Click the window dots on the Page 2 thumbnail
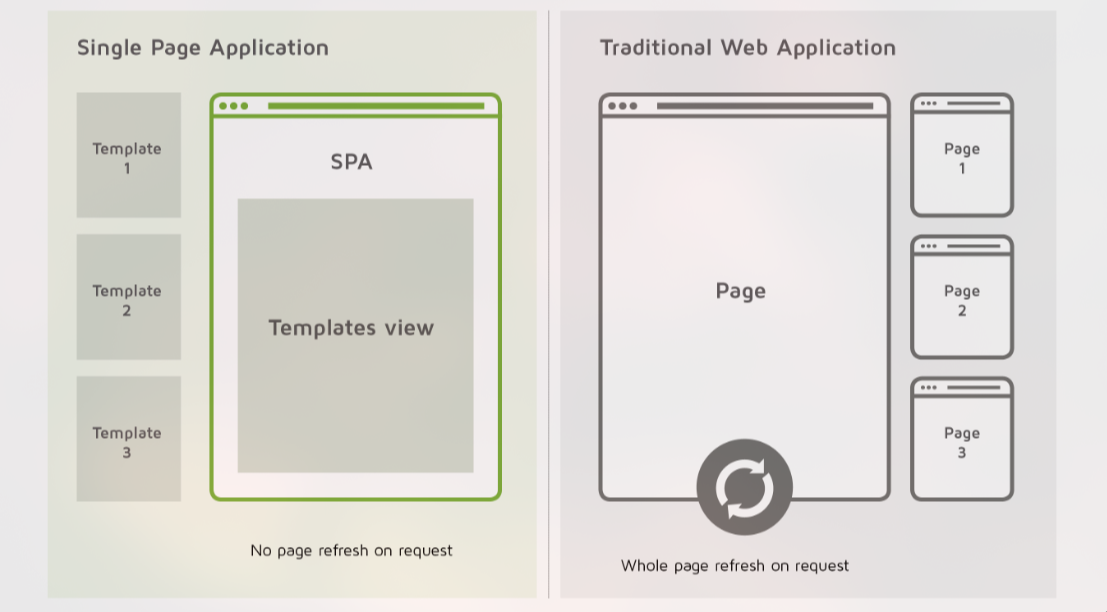The width and height of the screenshot is (1107, 612). (x=928, y=246)
